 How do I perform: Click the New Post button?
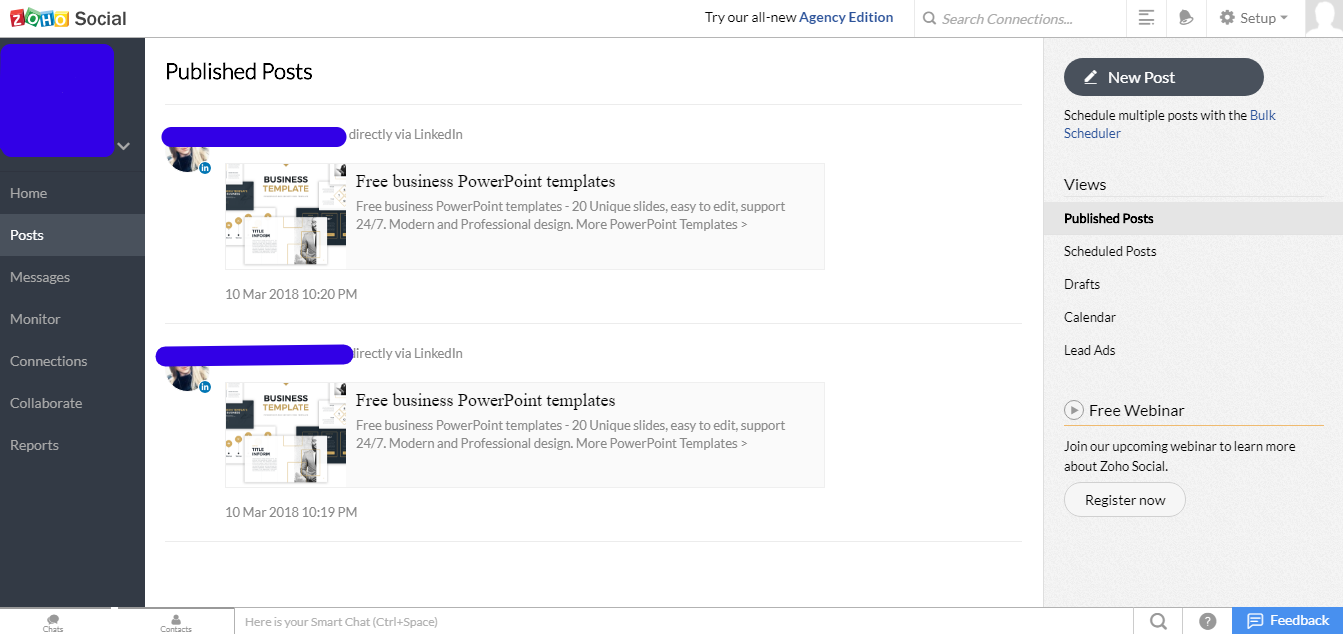click(x=1163, y=77)
